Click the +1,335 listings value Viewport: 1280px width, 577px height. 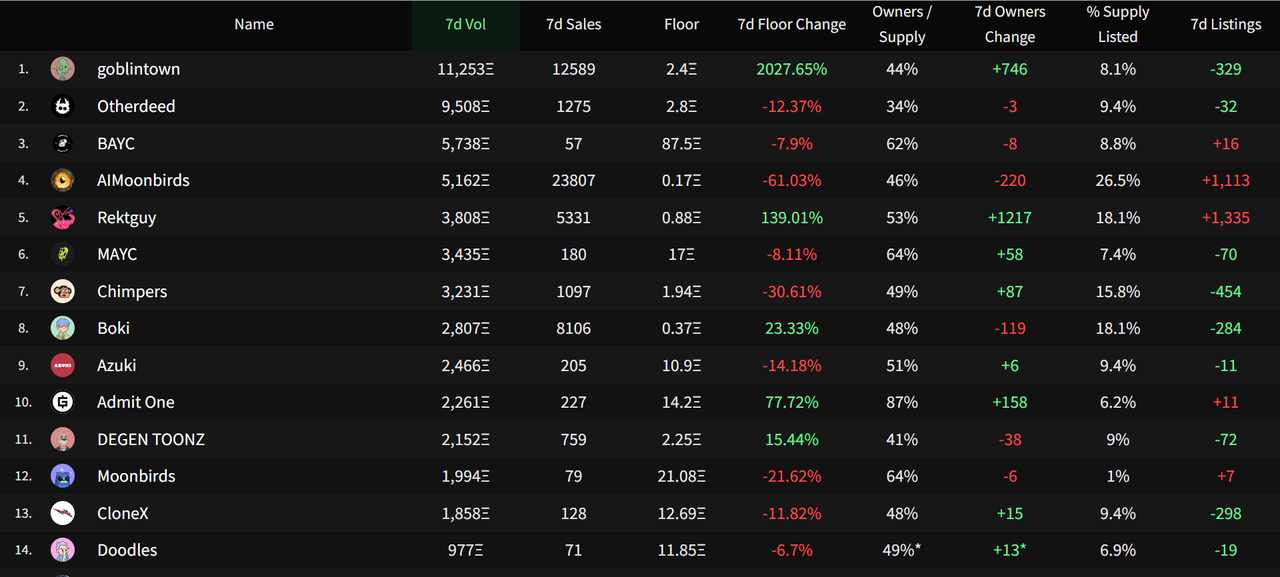coord(1226,217)
